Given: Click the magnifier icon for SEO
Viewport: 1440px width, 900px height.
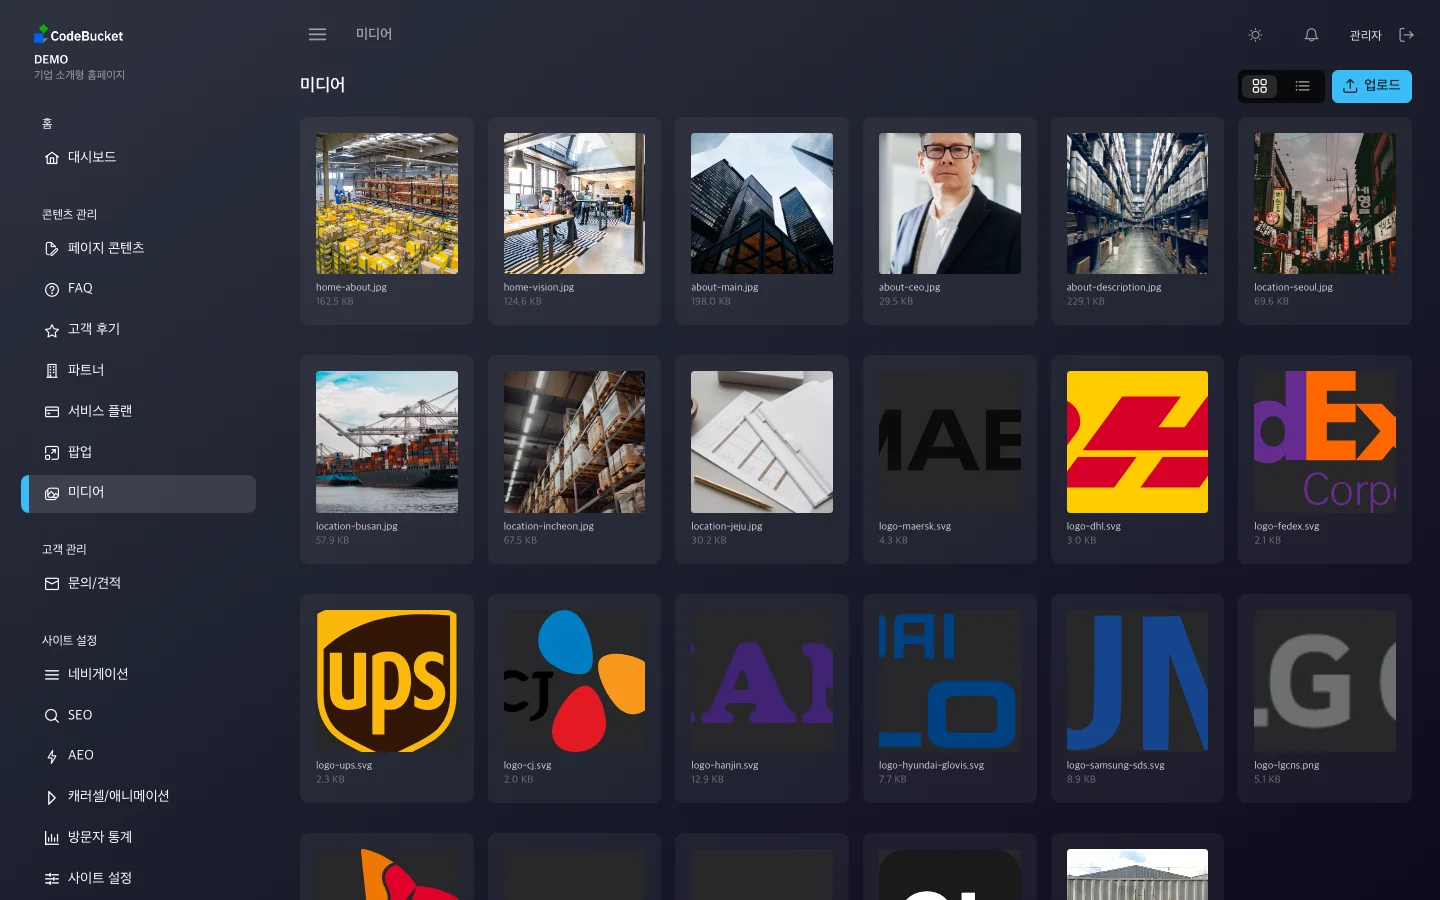Looking at the screenshot, I should (x=52, y=716).
